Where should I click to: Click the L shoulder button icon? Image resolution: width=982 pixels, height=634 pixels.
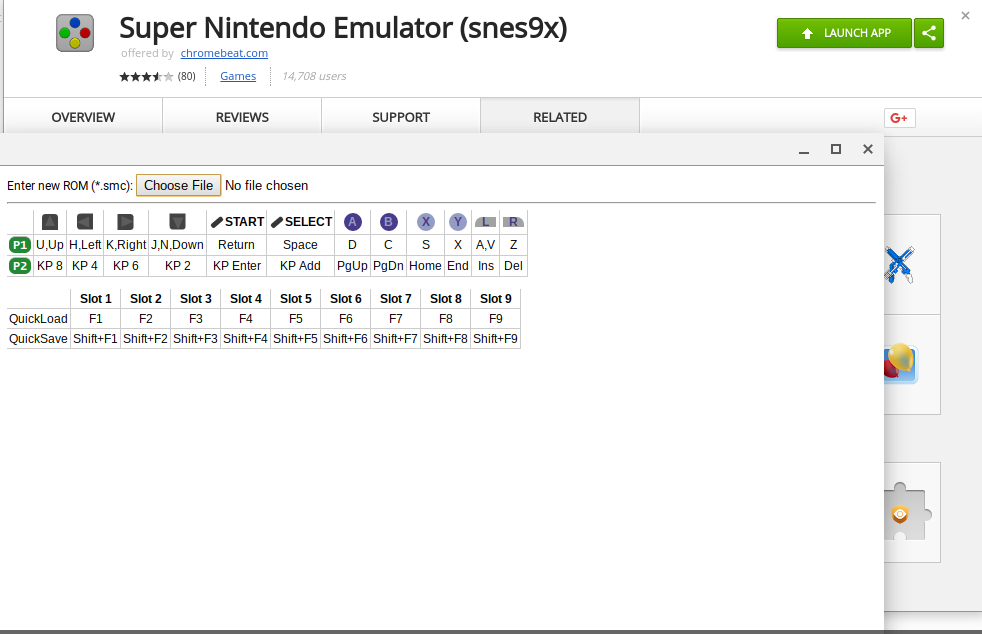[485, 222]
